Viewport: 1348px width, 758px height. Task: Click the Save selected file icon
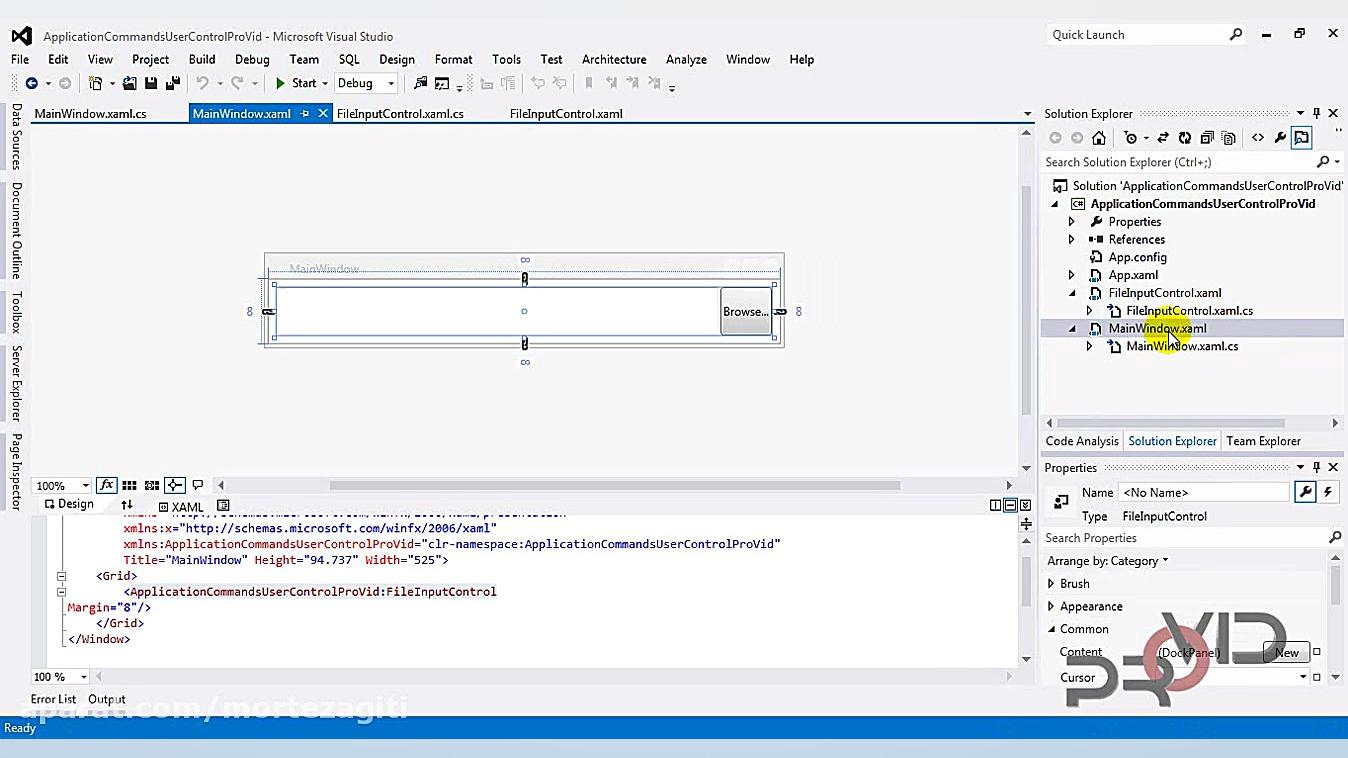click(151, 84)
